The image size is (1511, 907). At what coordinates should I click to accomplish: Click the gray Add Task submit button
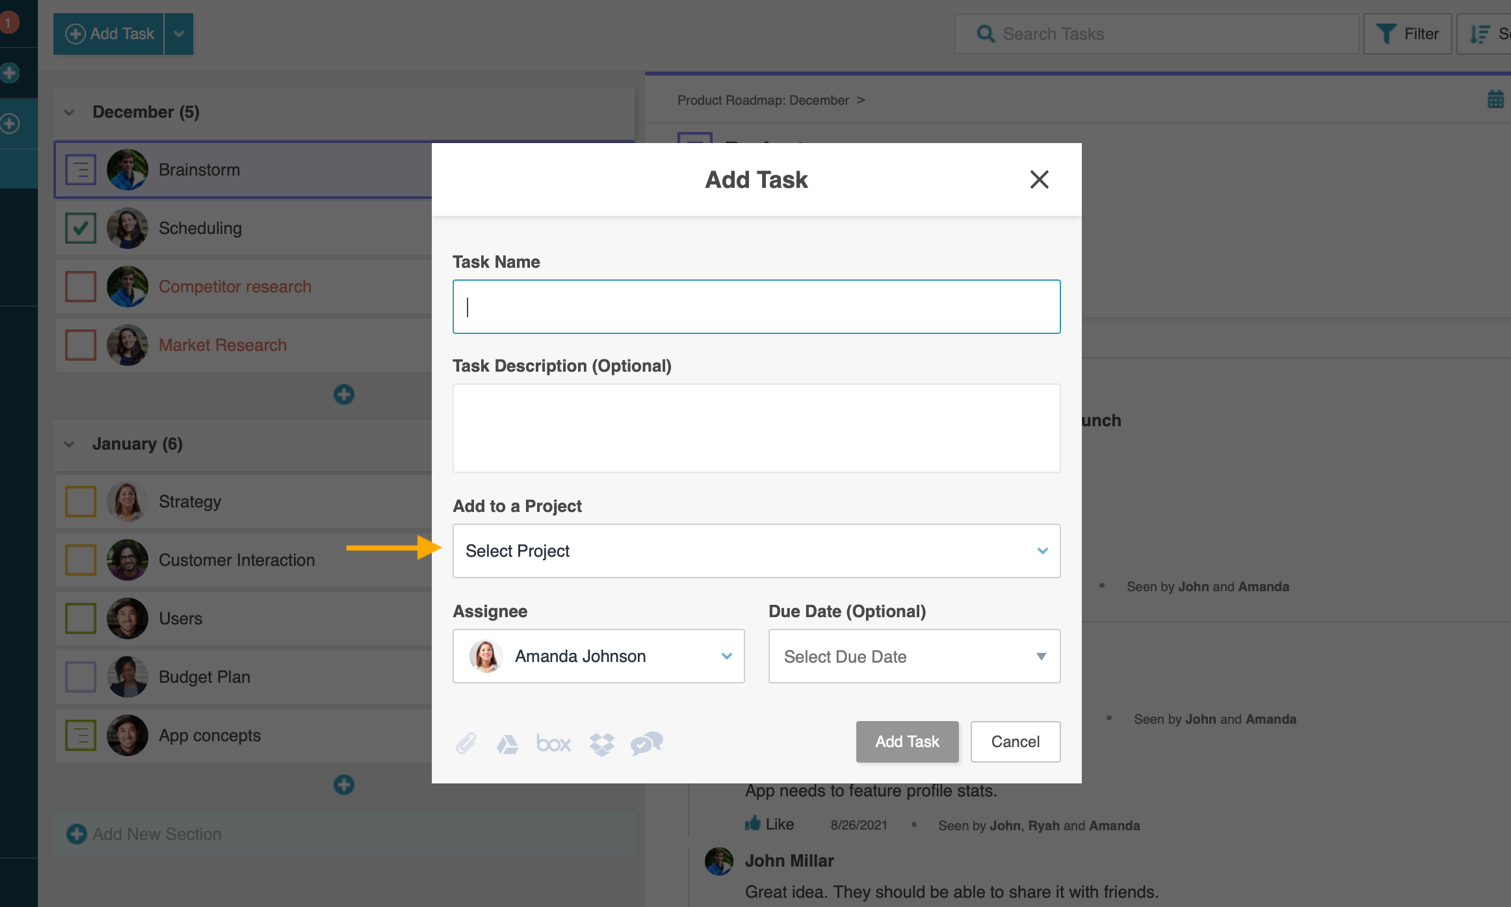[x=906, y=742]
